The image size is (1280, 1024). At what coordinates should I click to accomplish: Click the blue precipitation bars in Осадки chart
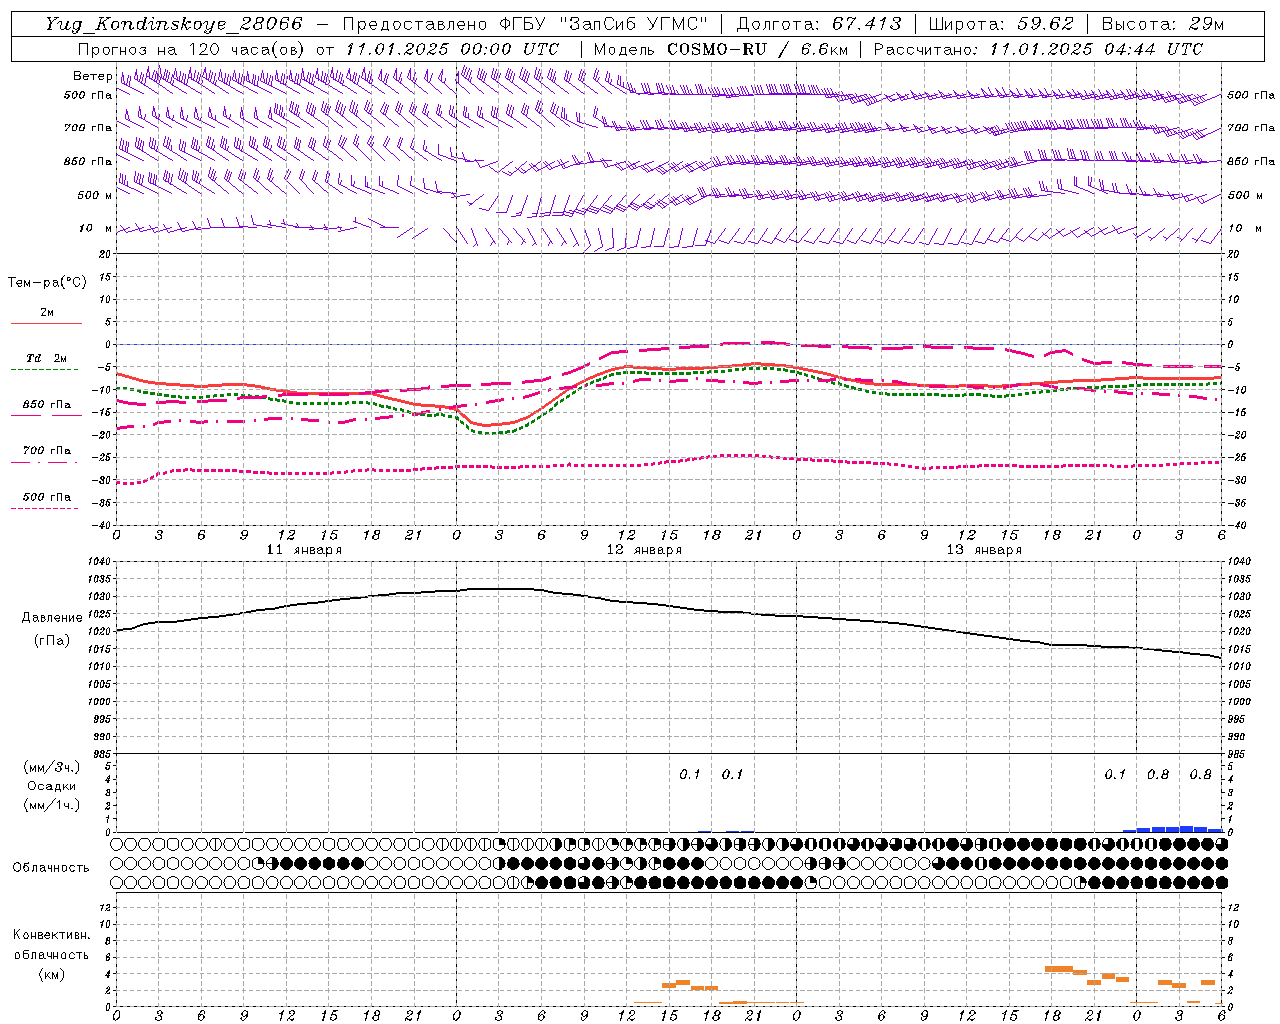1172,829
